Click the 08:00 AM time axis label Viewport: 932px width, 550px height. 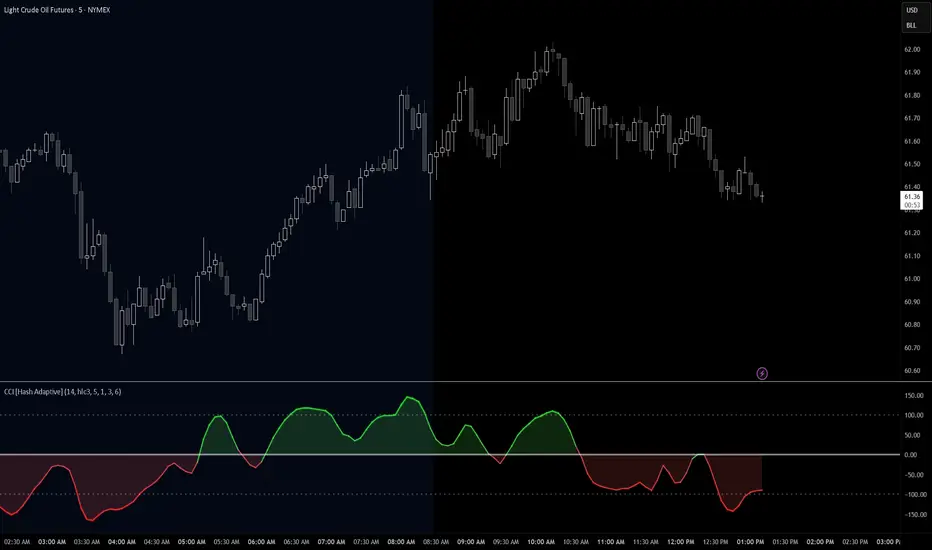point(401,542)
